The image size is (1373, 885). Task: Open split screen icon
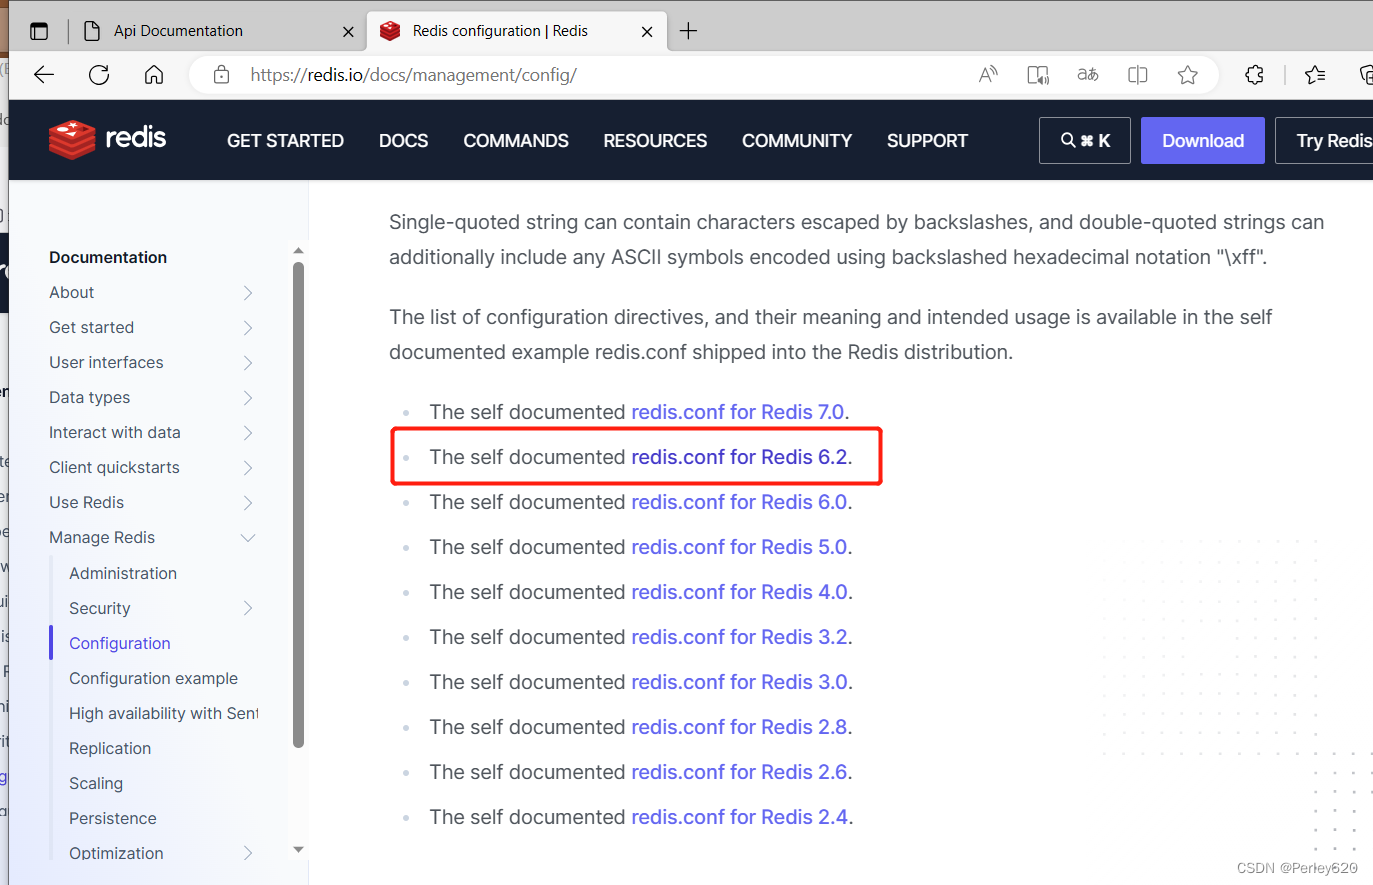coord(1138,75)
